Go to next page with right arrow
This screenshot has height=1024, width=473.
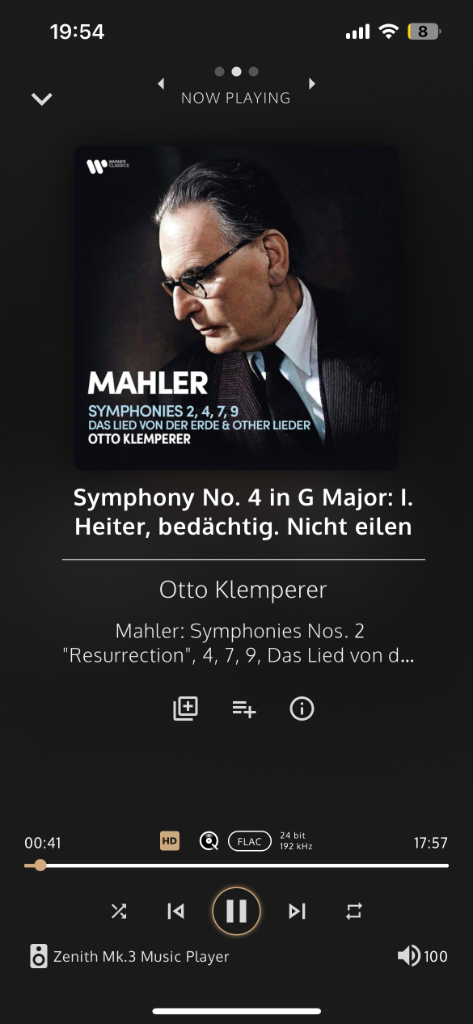(312, 84)
